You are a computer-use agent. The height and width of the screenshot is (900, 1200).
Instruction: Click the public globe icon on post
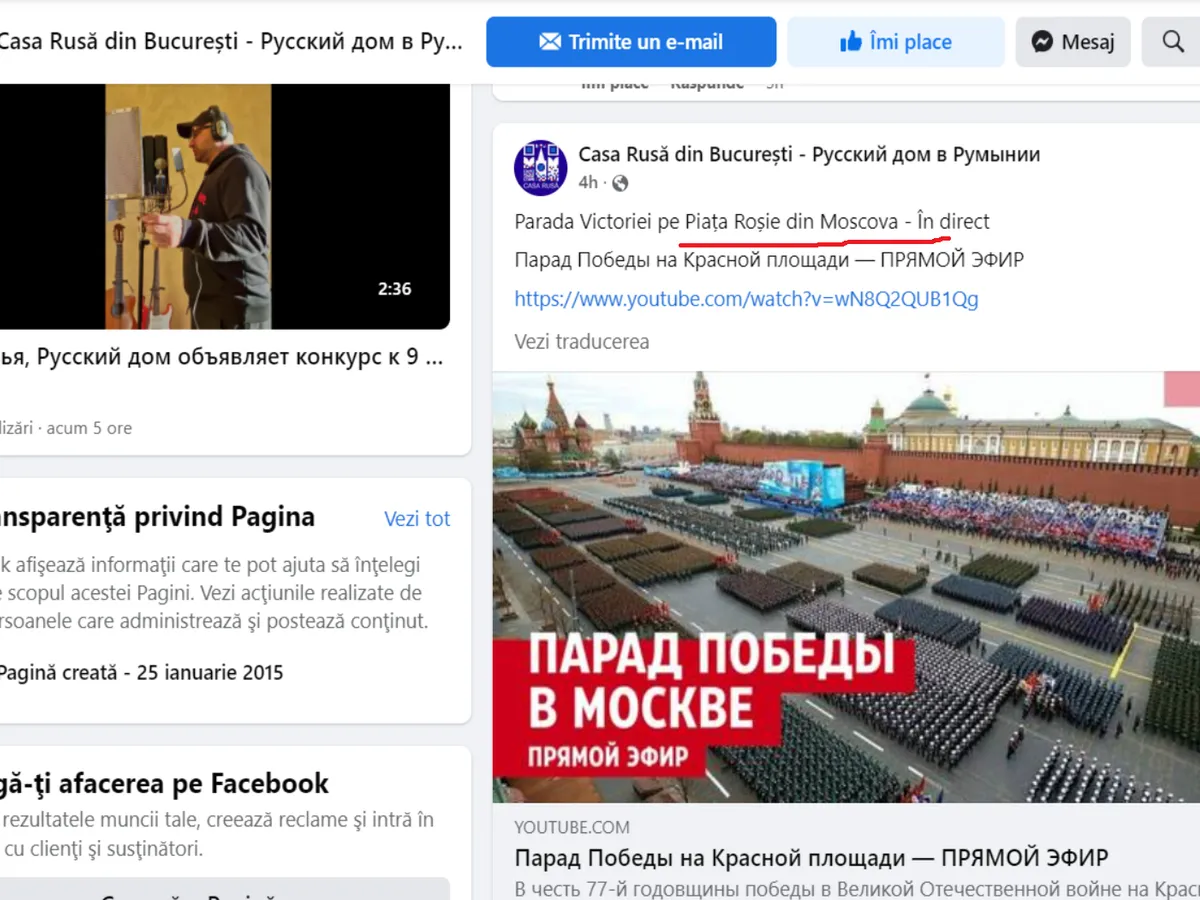(x=620, y=183)
